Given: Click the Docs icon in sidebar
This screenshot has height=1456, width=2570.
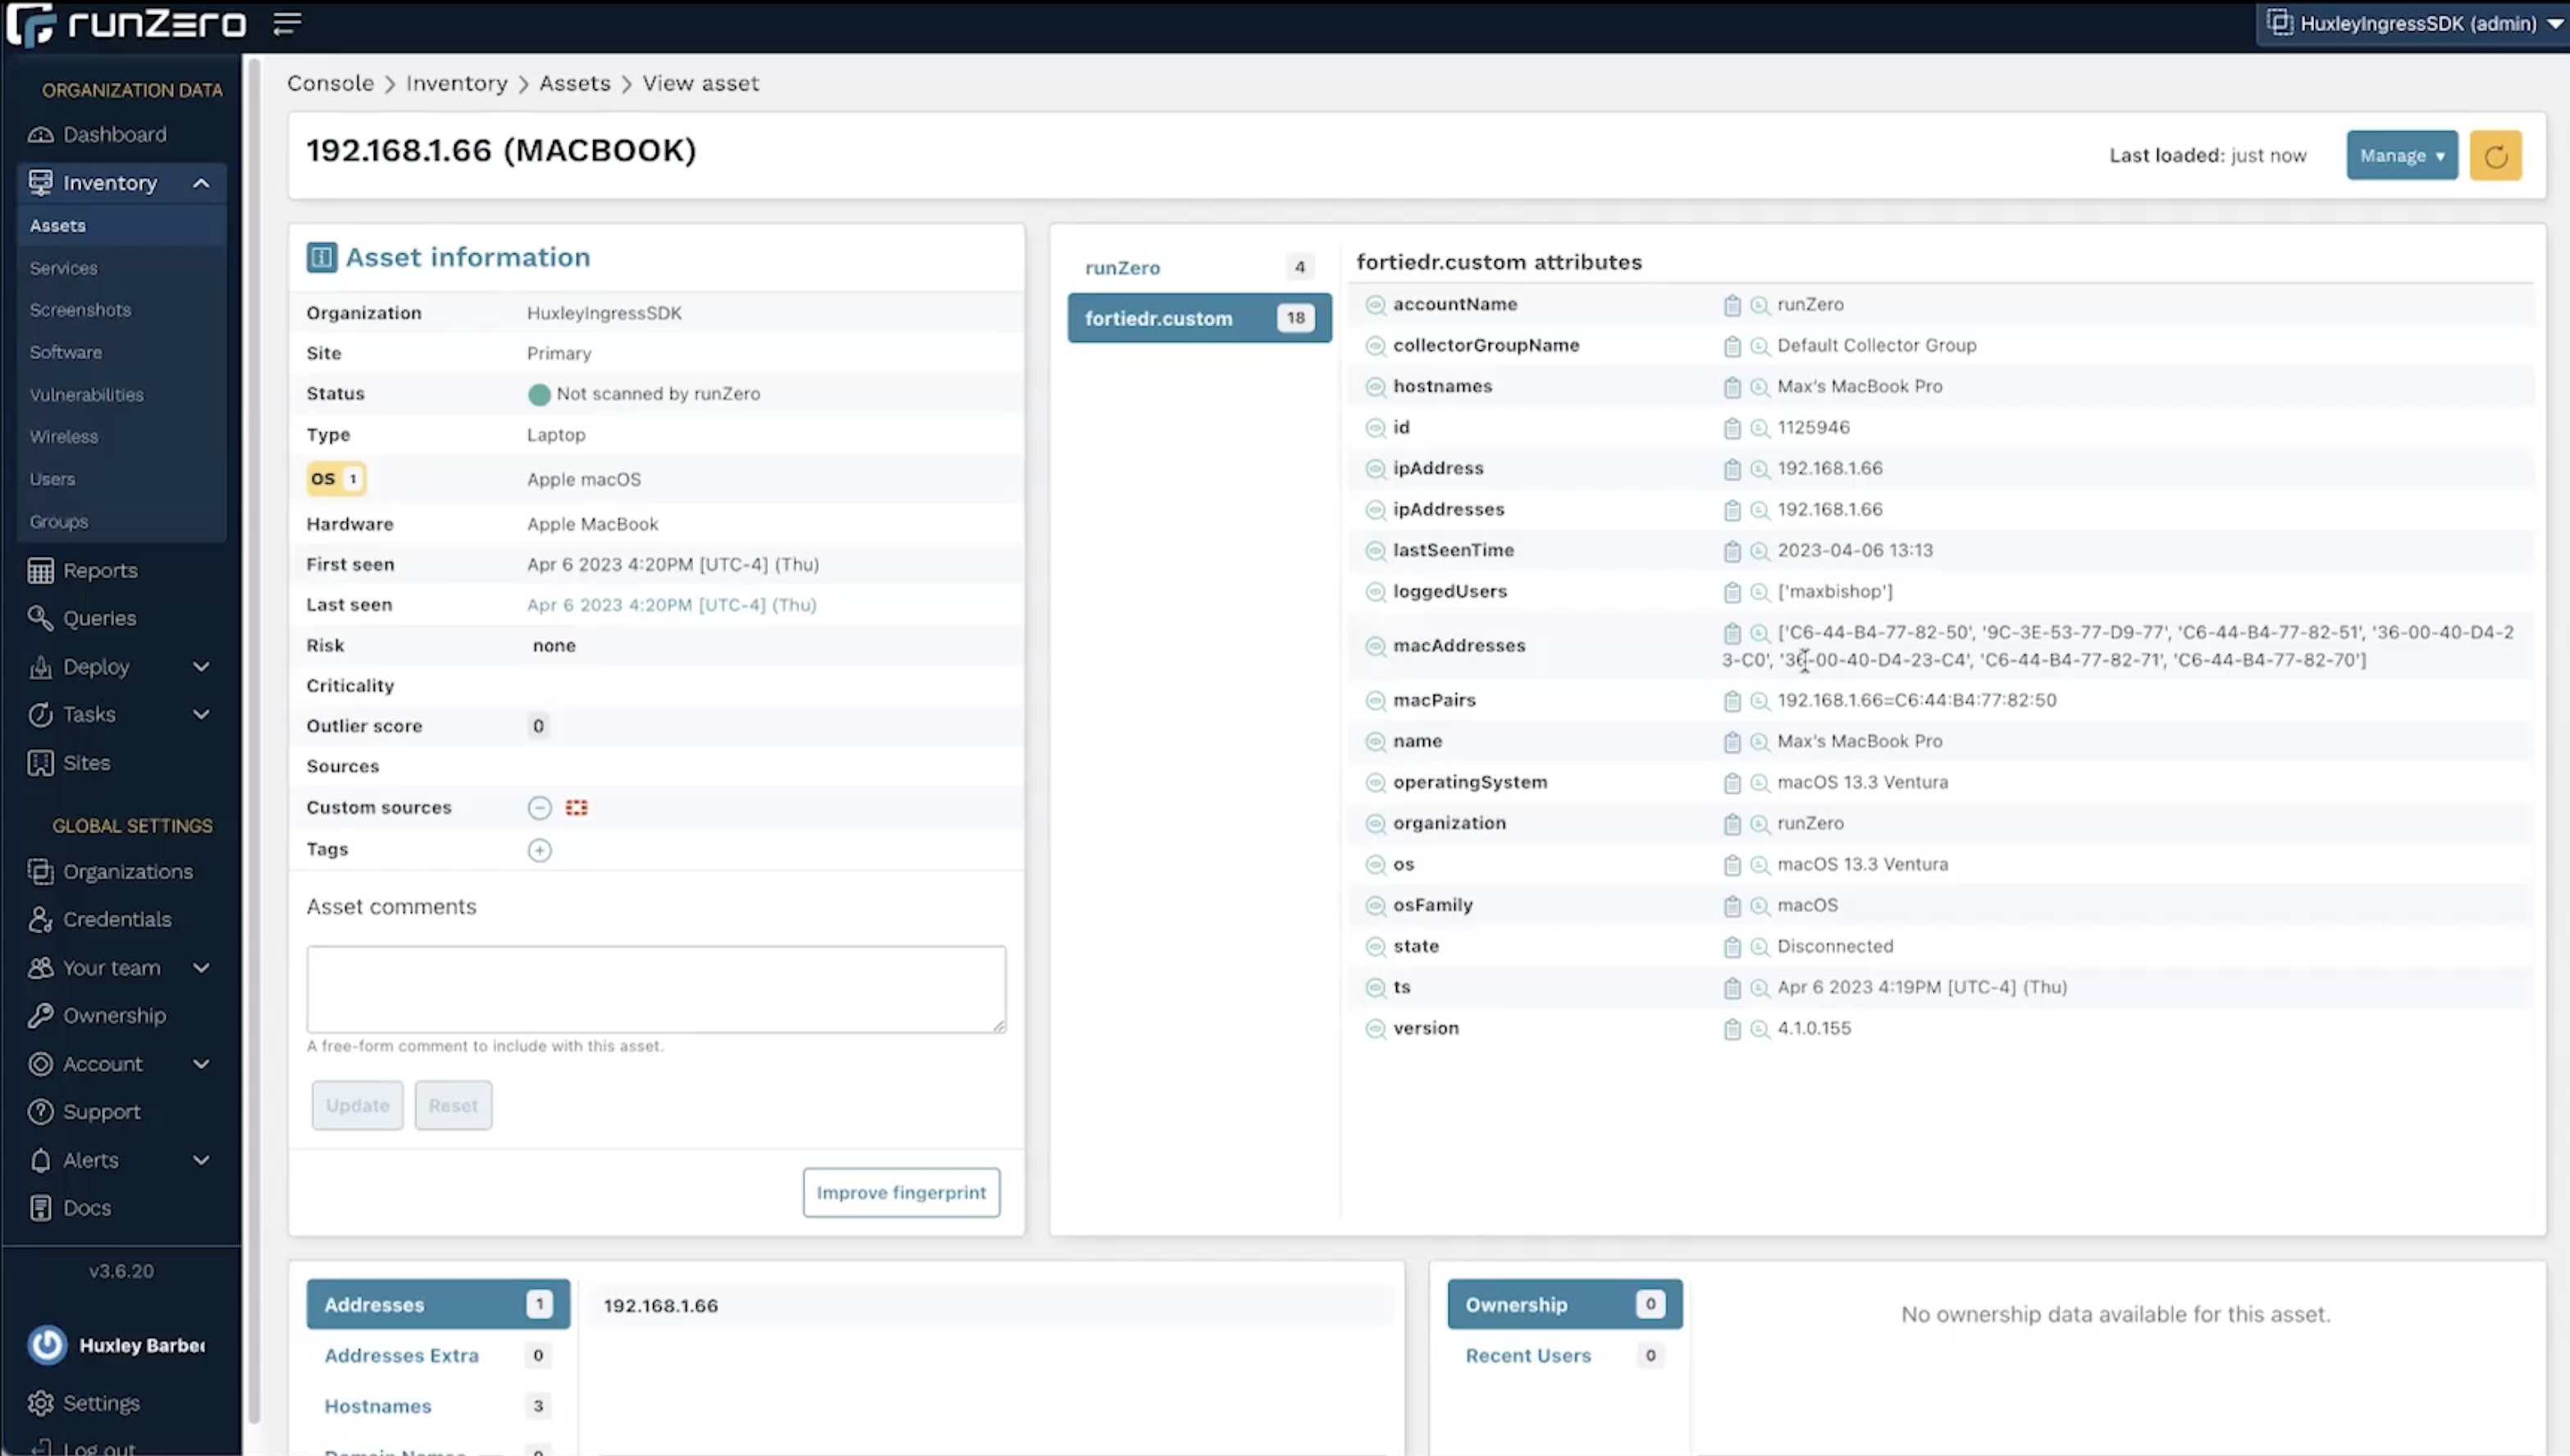Looking at the screenshot, I should click(40, 1207).
